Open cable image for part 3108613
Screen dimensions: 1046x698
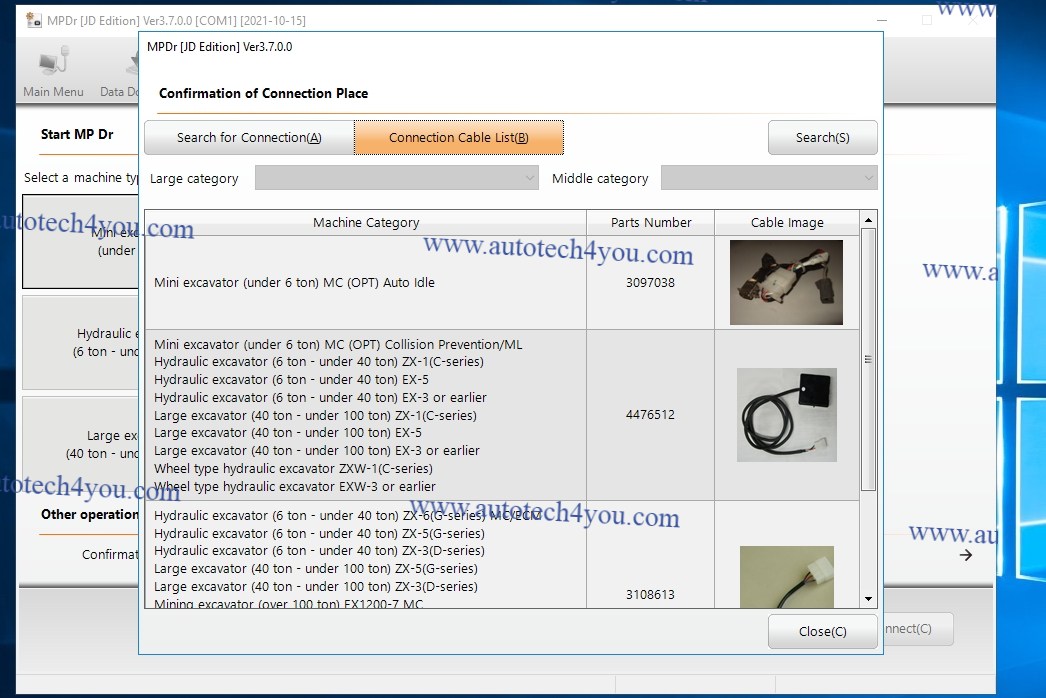tap(786, 577)
